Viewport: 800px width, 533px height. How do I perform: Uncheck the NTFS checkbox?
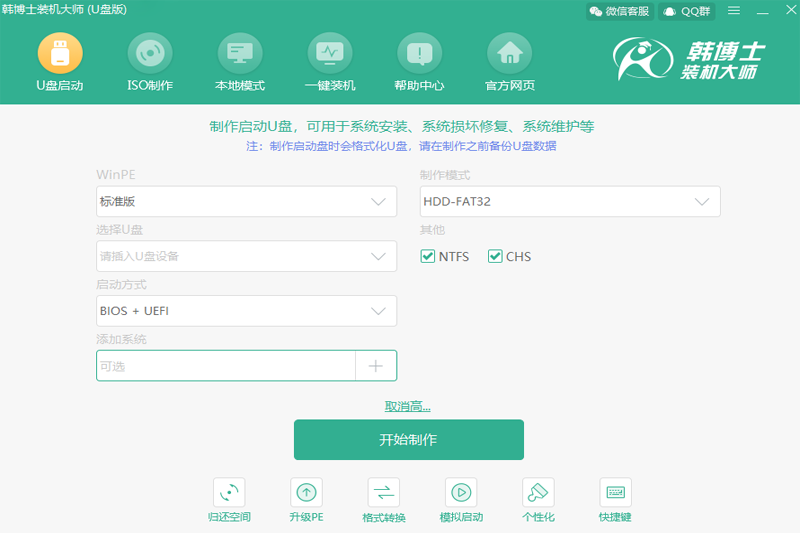point(428,256)
